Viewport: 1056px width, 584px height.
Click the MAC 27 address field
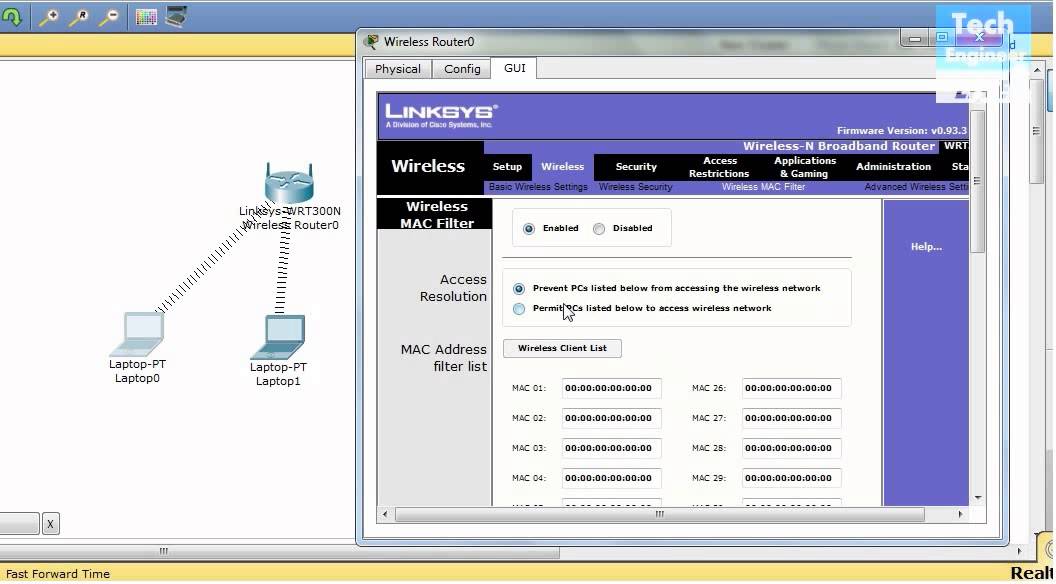pyautogui.click(x=791, y=418)
